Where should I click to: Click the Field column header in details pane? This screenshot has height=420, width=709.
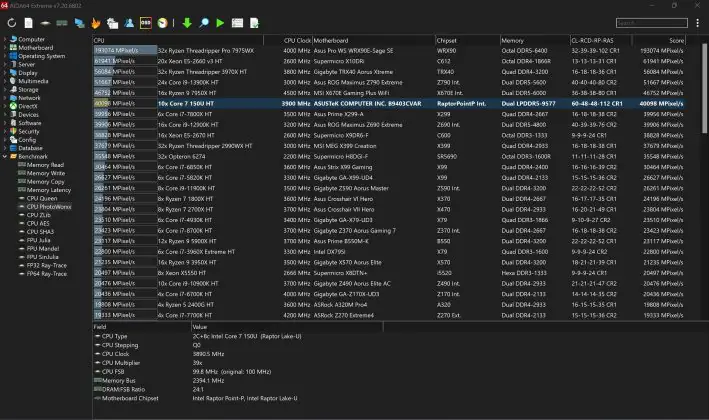tap(142, 326)
